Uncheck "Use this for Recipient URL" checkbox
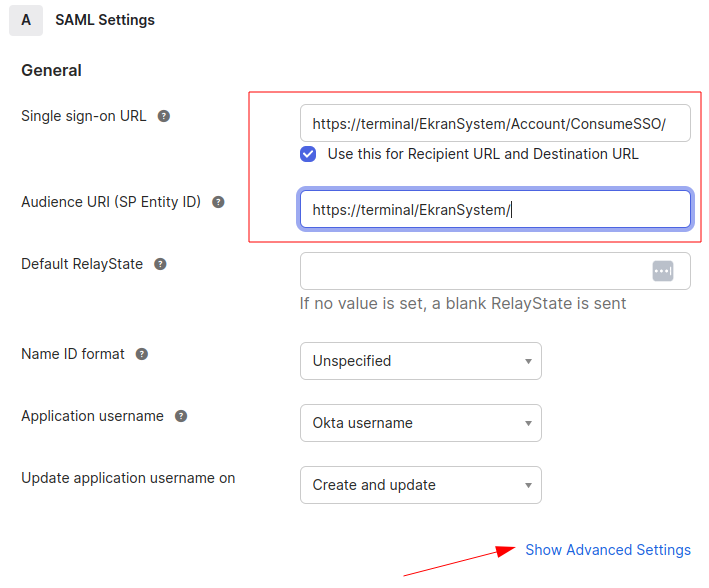The width and height of the screenshot is (709, 588). pos(308,154)
